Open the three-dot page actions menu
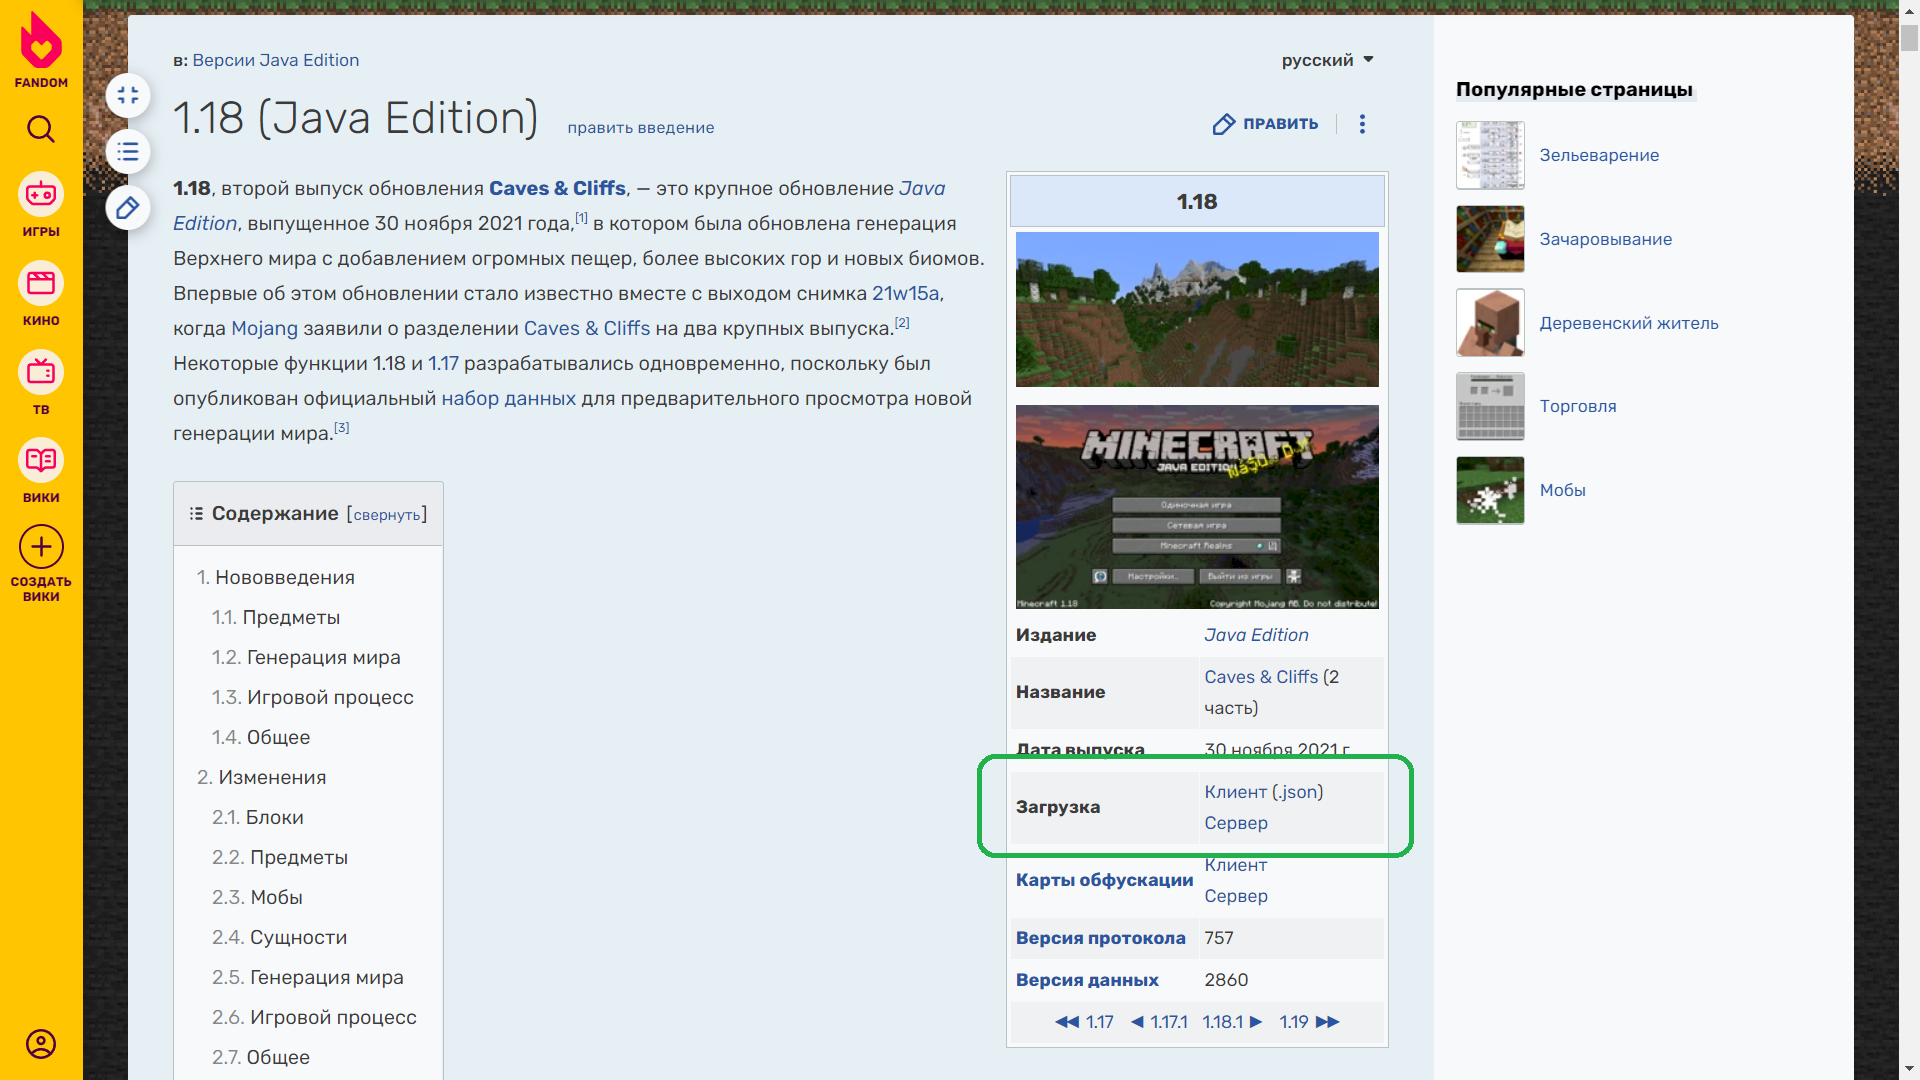The height and width of the screenshot is (1080, 1920). 1362,124
